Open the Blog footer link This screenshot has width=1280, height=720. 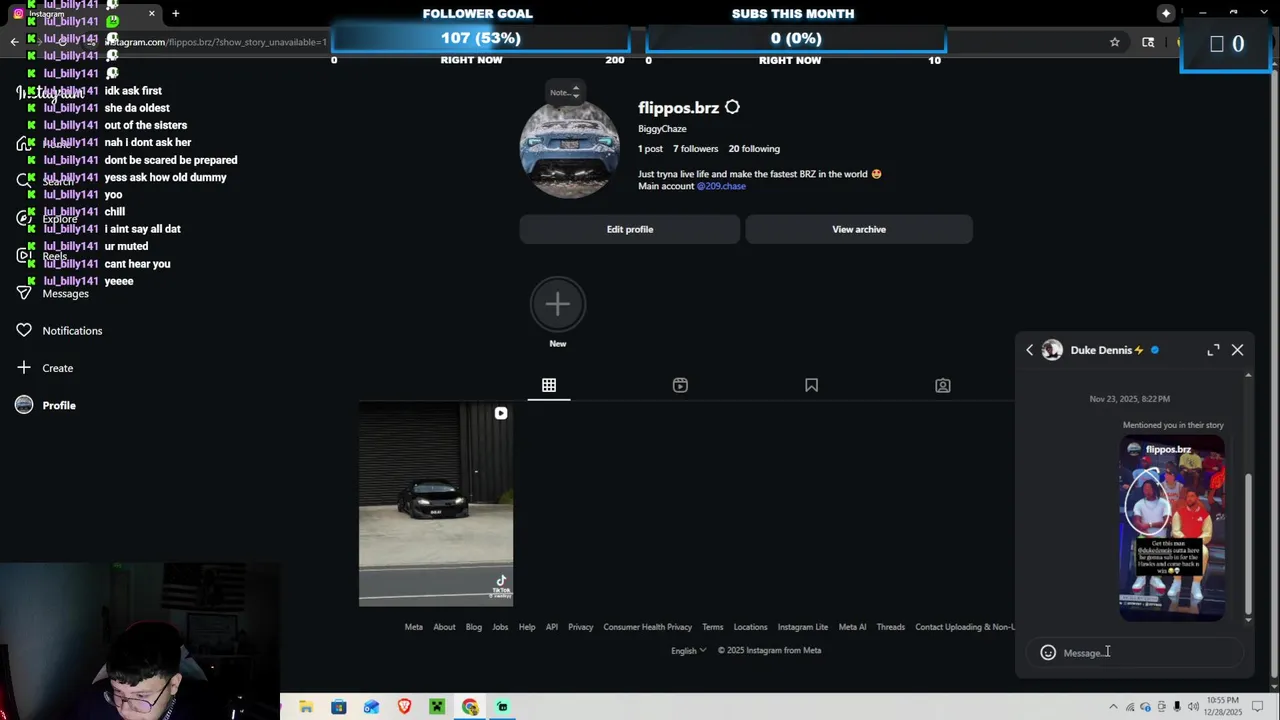pyautogui.click(x=474, y=627)
